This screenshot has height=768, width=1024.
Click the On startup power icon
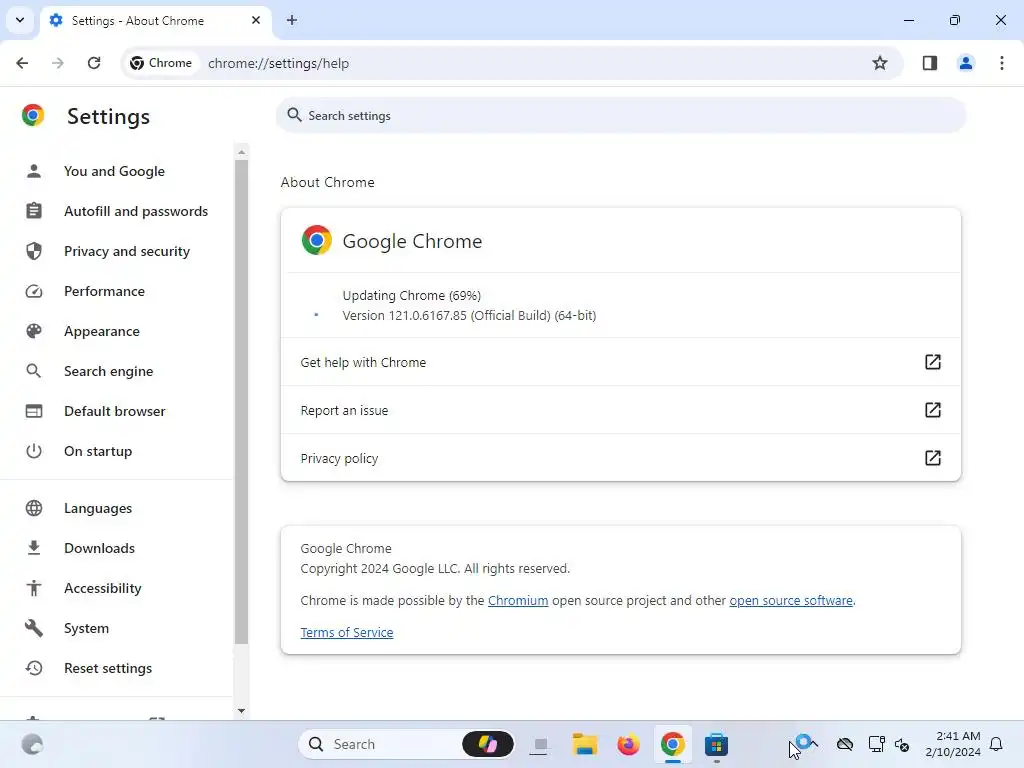pos(34,451)
